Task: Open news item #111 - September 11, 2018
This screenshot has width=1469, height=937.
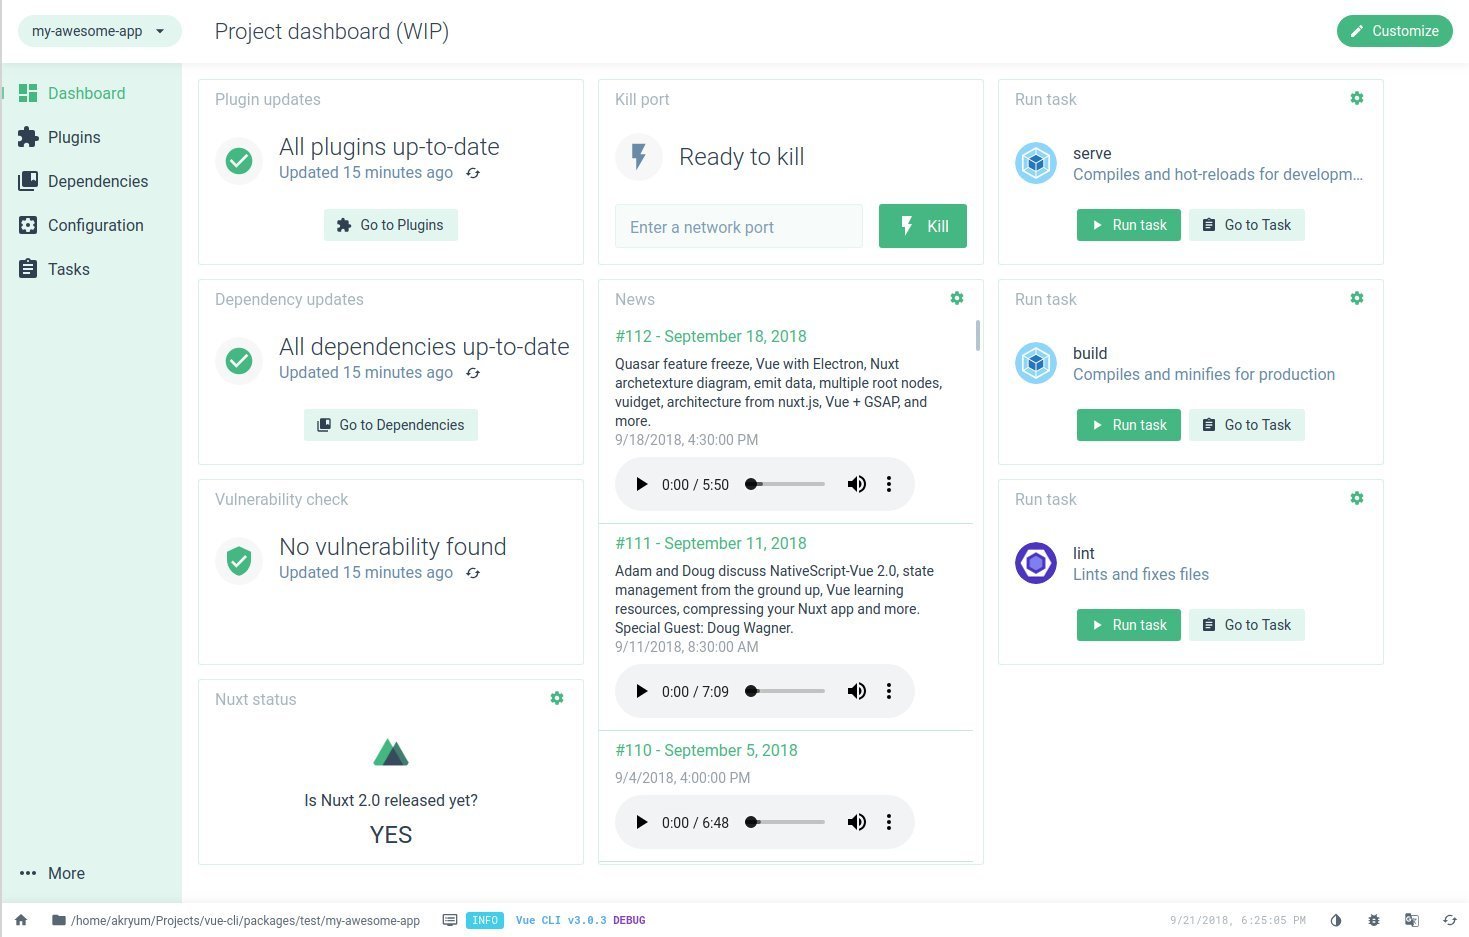Action: (x=711, y=543)
